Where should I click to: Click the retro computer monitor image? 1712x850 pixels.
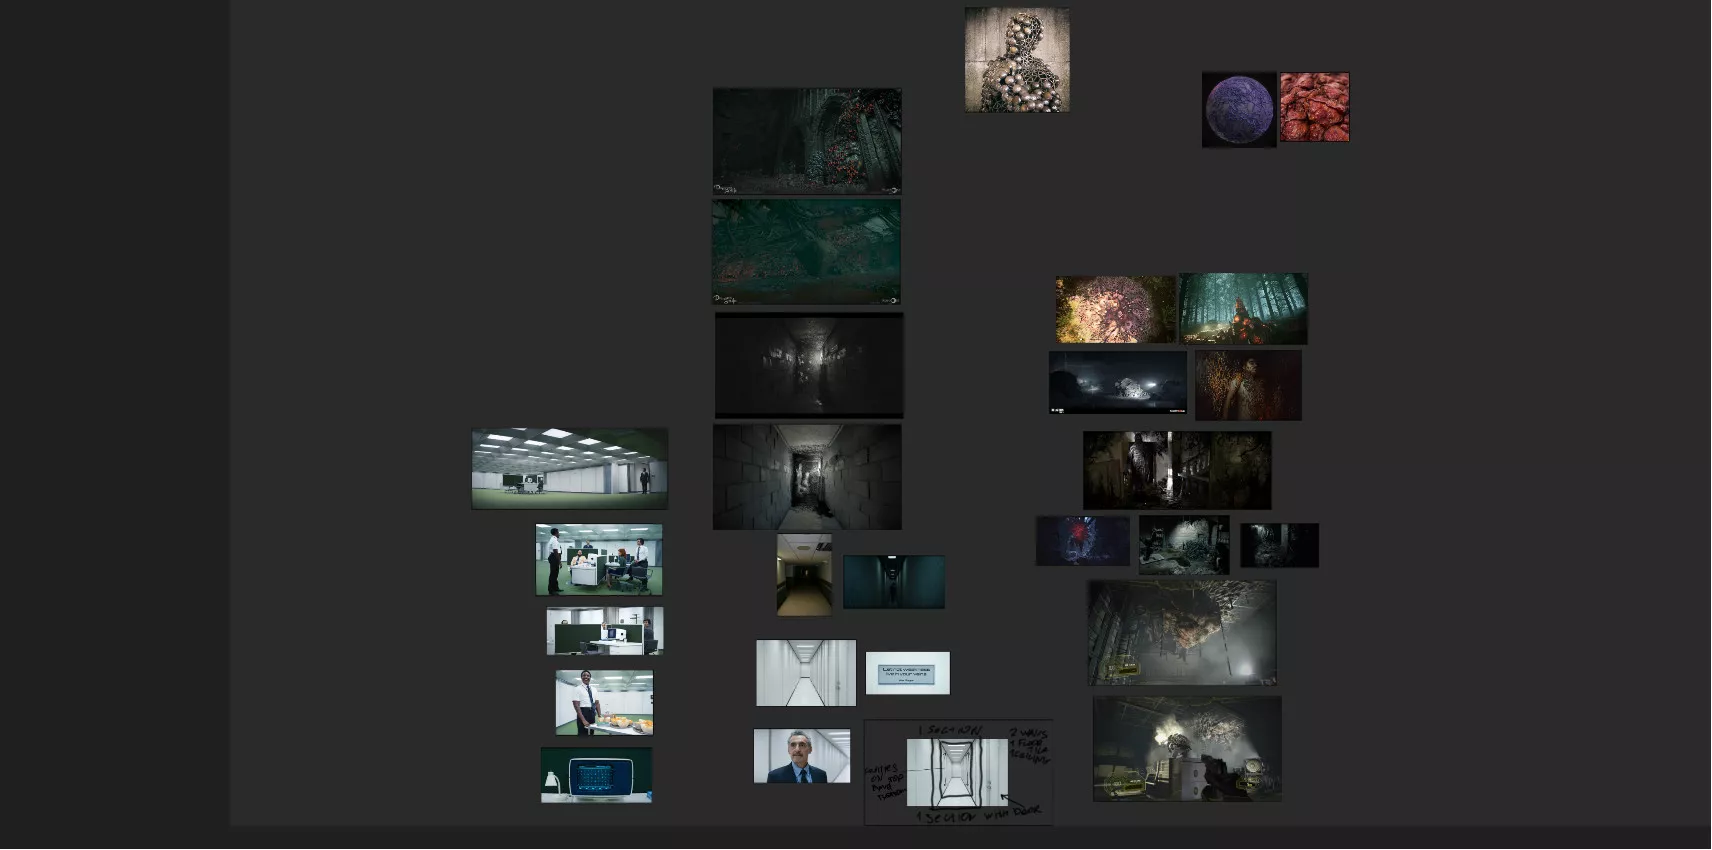coord(596,775)
